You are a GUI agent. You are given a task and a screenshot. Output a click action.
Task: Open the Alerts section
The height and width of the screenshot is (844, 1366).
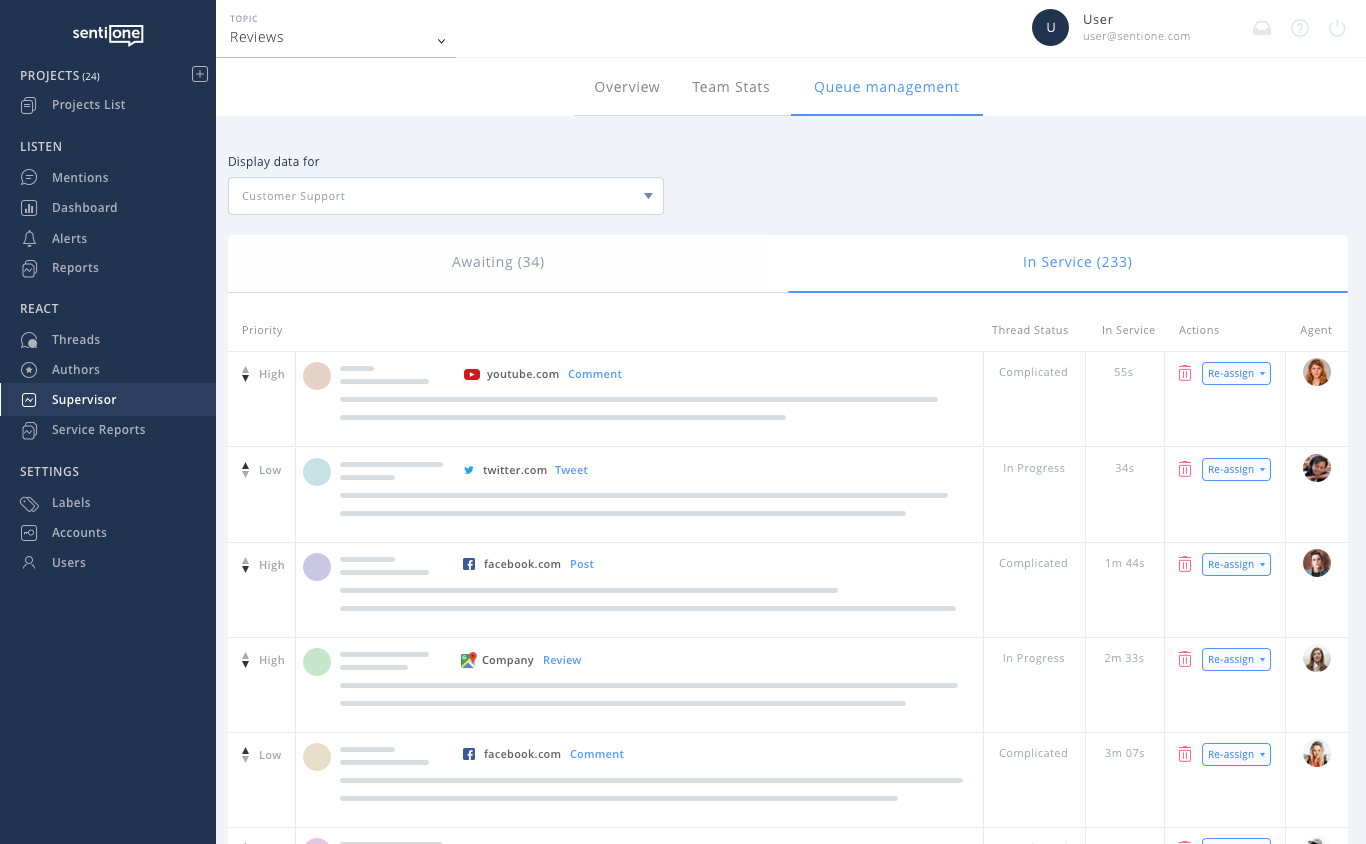click(71, 238)
